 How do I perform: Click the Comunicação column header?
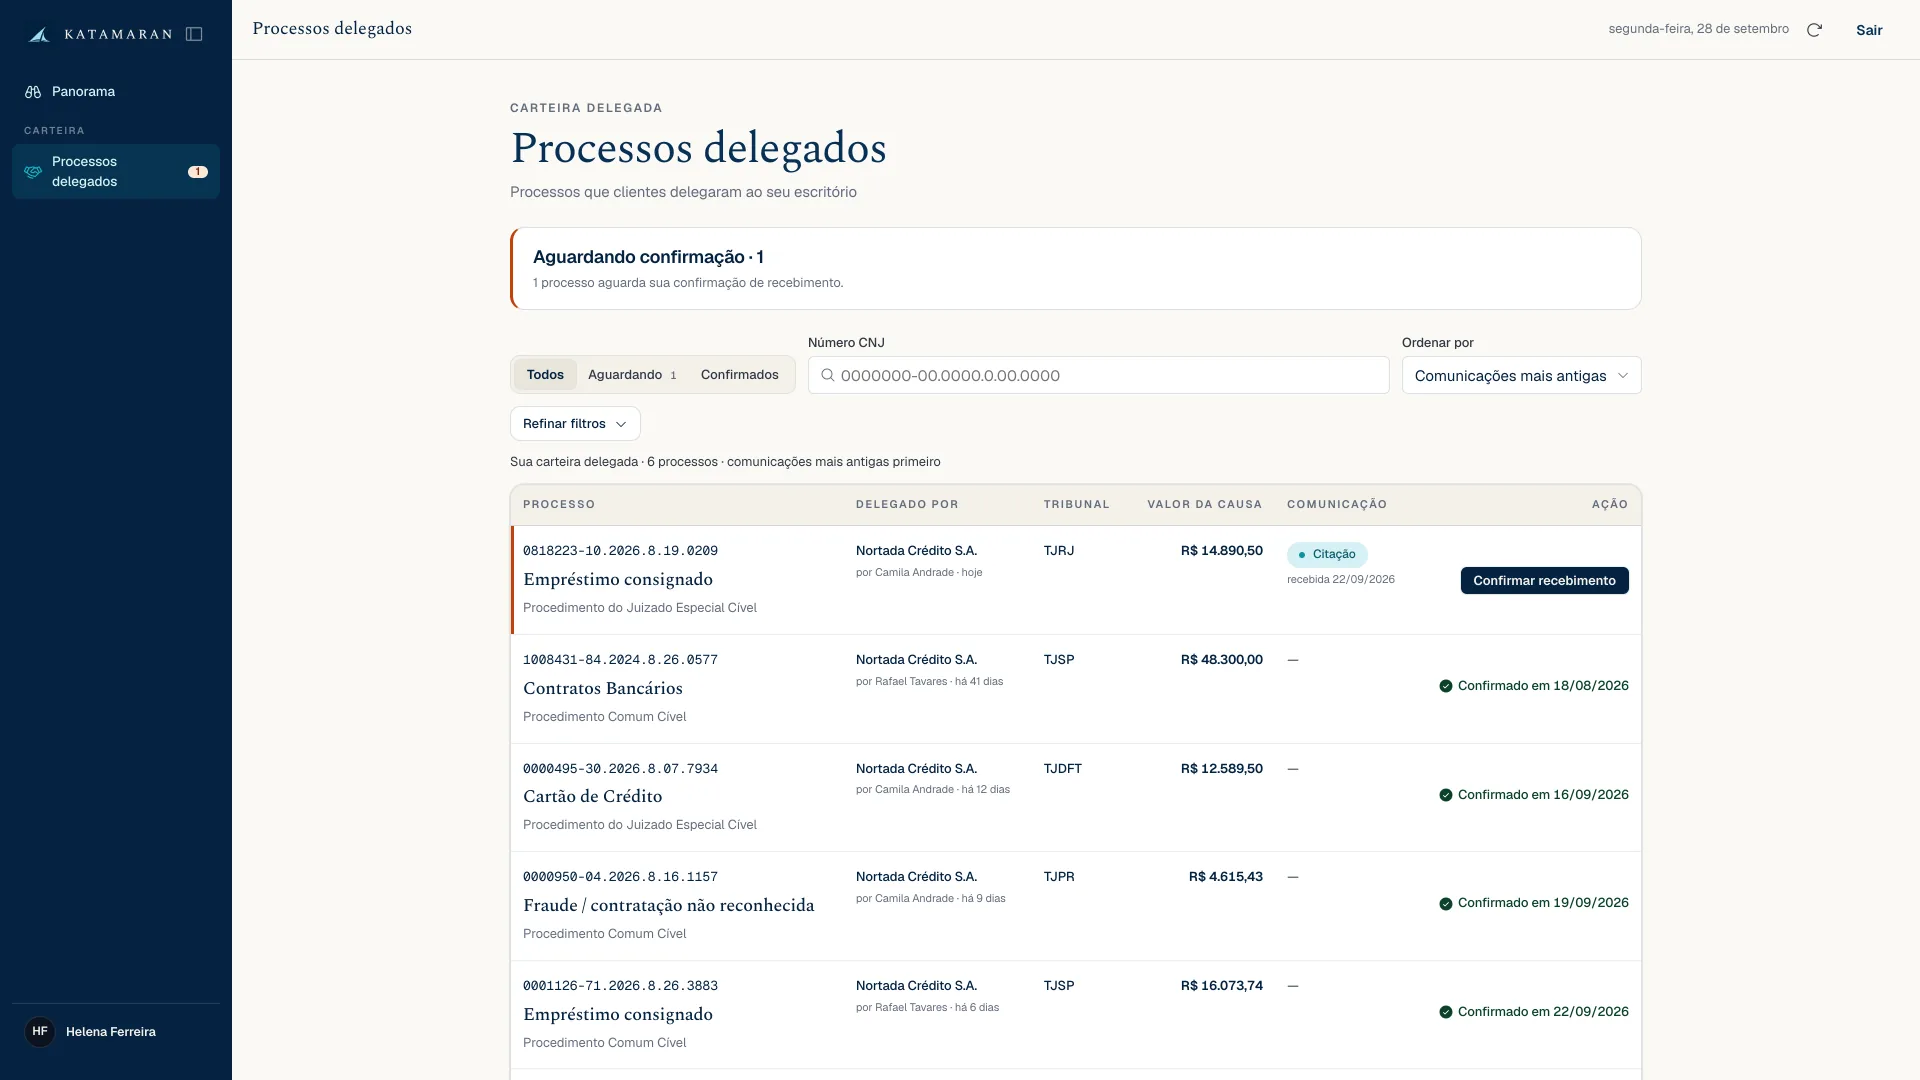pos(1337,505)
